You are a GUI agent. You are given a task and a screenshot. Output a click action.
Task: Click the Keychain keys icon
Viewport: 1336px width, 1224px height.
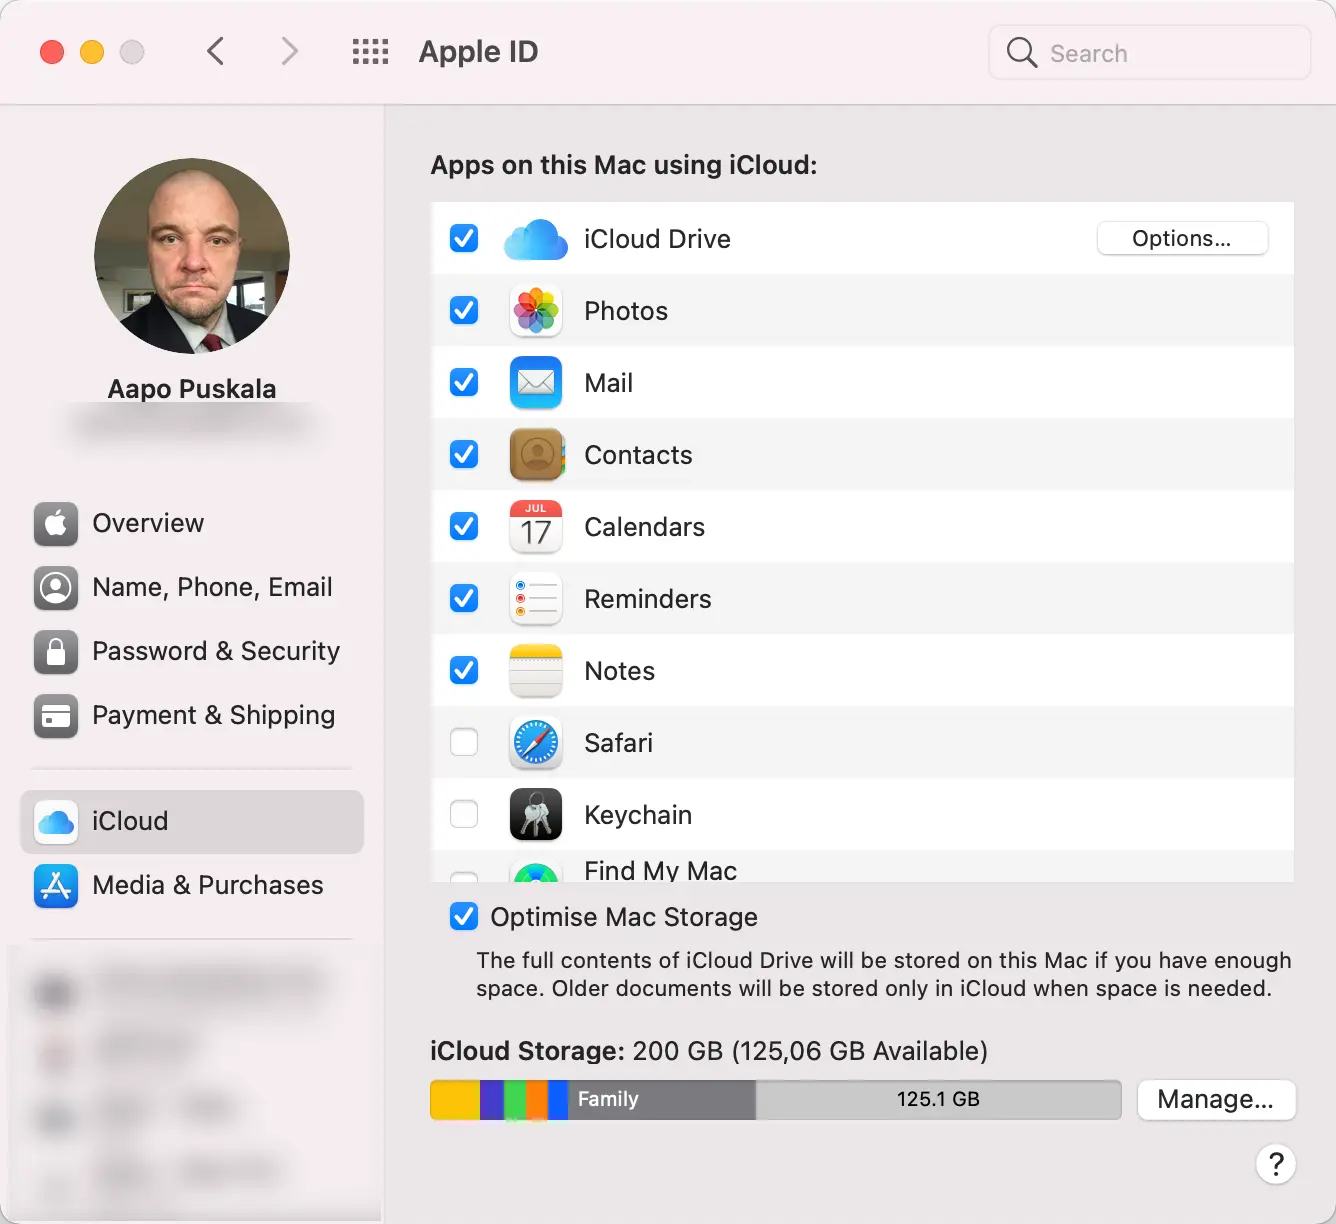tap(536, 815)
